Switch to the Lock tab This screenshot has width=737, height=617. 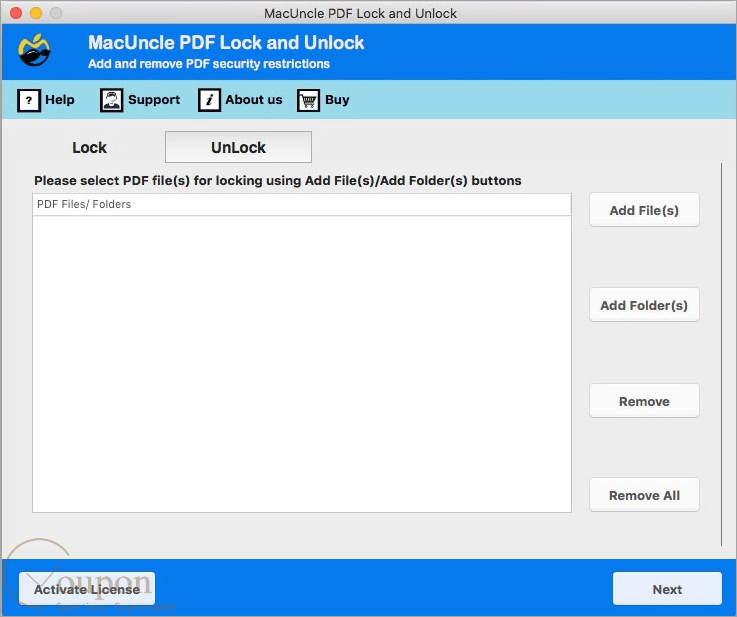pyautogui.click(x=89, y=148)
